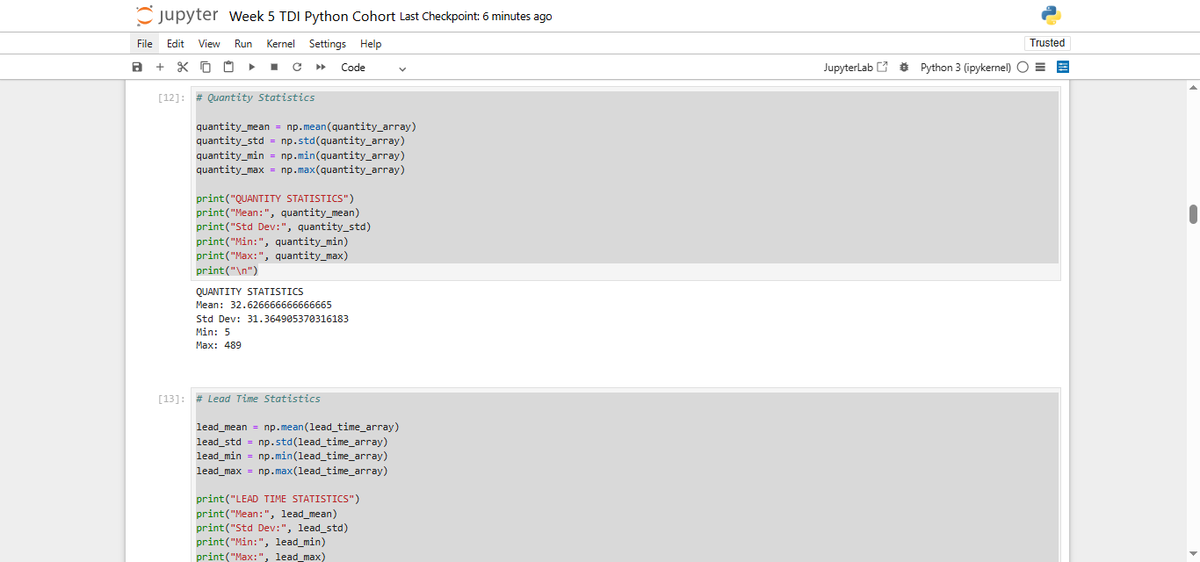1200x562 pixels.
Task: Click print("LEAD TIME STATISTICS") line
Action: click(x=278, y=499)
